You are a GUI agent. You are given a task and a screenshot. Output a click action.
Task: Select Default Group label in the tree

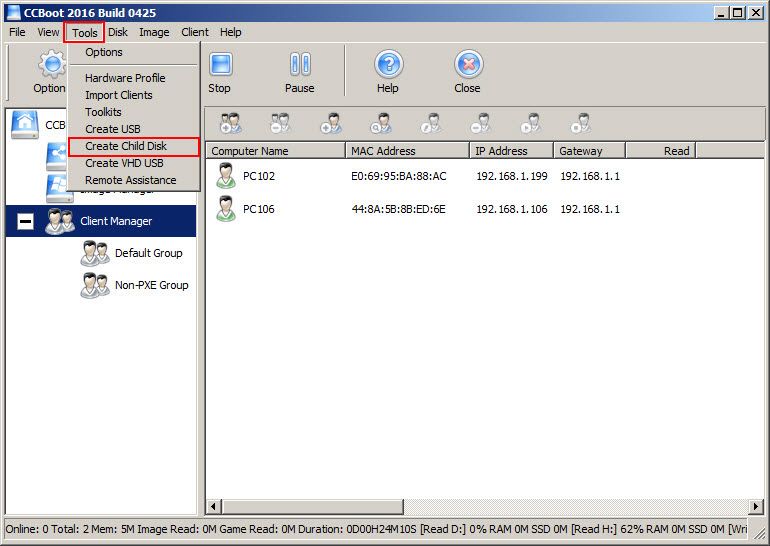coord(149,253)
